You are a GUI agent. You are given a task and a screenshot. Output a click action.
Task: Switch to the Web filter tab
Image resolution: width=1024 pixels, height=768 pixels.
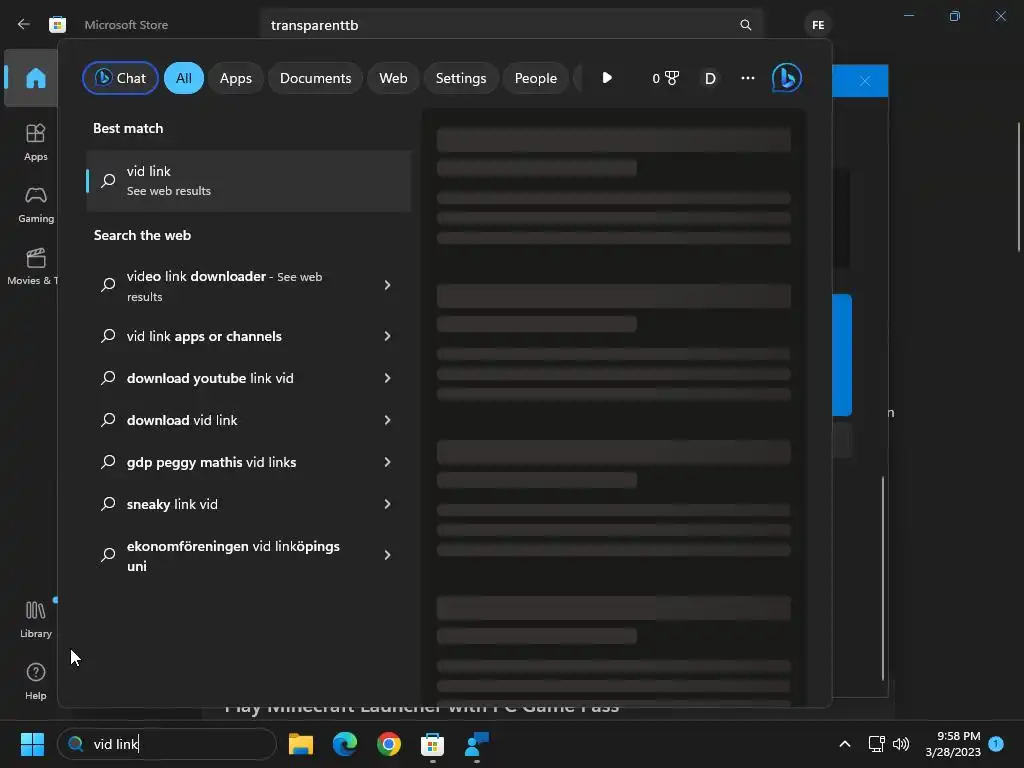tap(393, 78)
